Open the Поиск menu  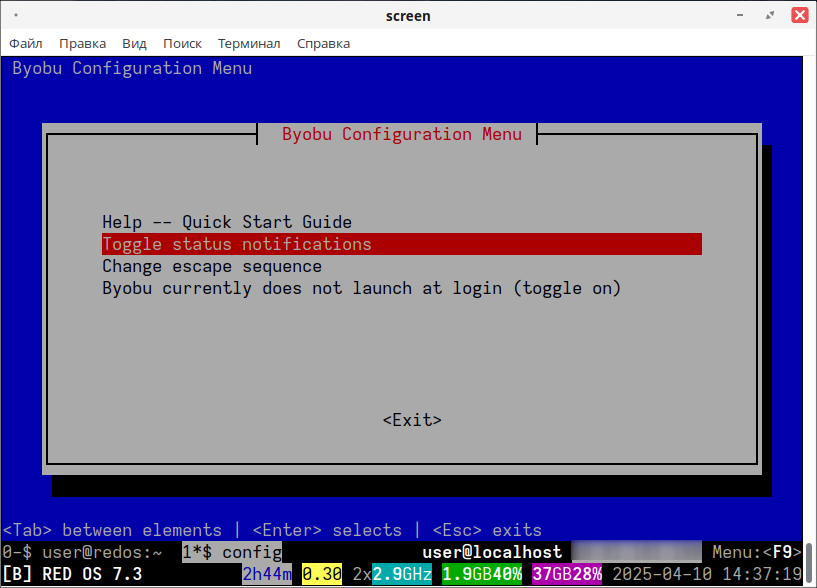[182, 43]
